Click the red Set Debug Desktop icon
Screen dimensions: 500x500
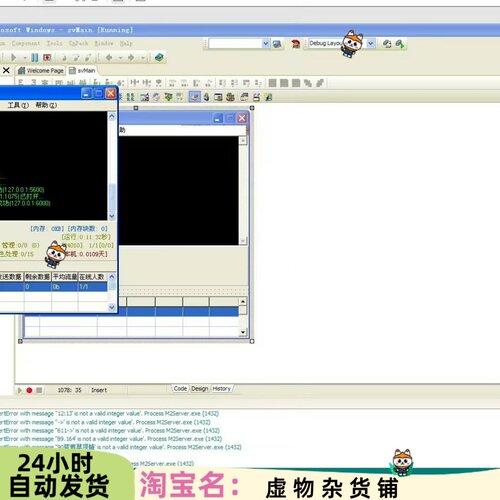point(296,44)
